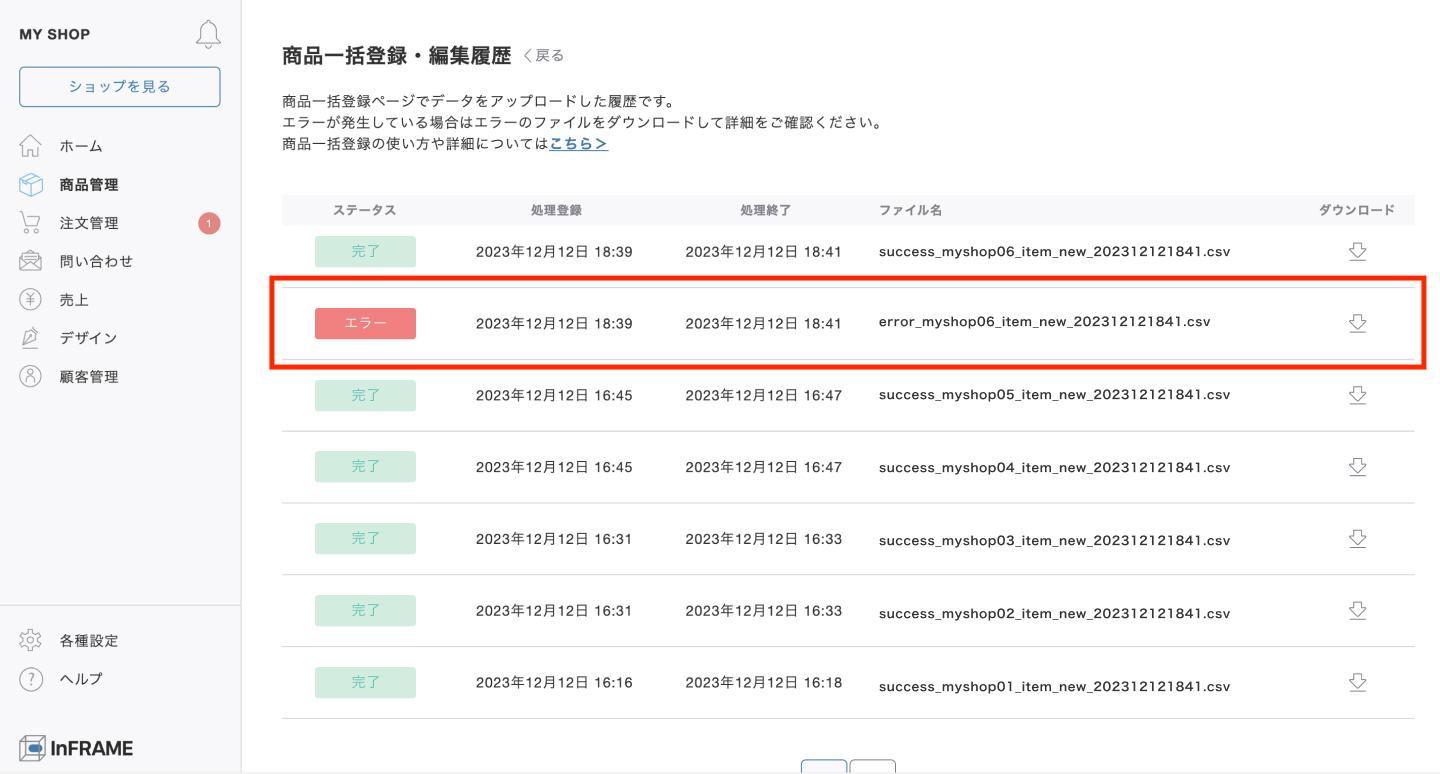1440x774 pixels.
Task: Click the InFRAME logo
Action: click(x=75, y=747)
